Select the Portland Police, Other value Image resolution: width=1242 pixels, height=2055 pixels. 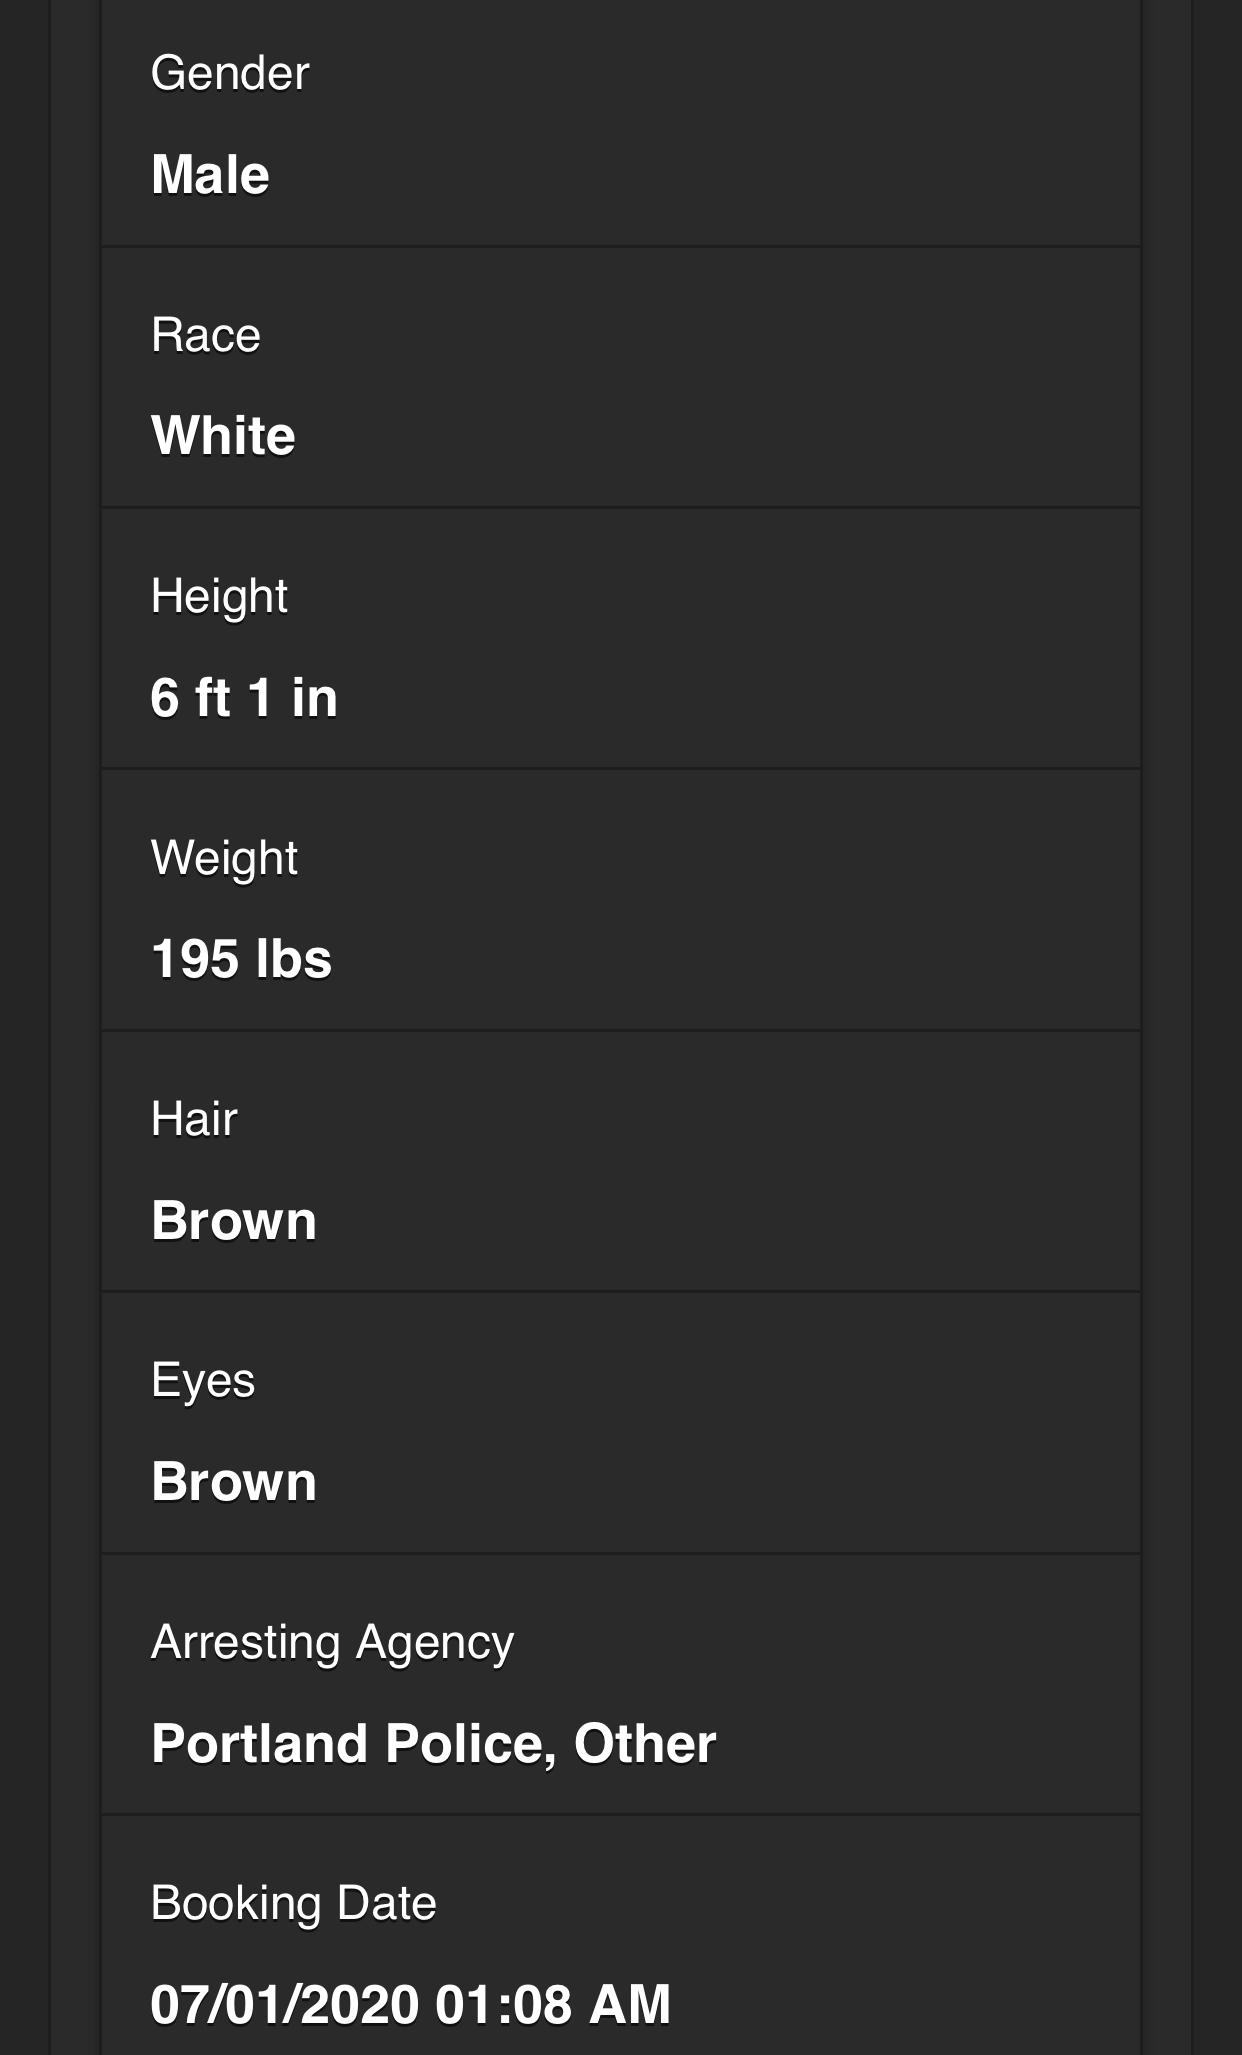pos(433,1744)
